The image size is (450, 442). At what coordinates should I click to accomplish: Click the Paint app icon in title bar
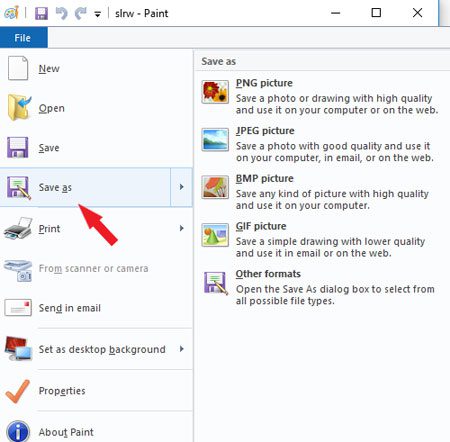click(11, 13)
